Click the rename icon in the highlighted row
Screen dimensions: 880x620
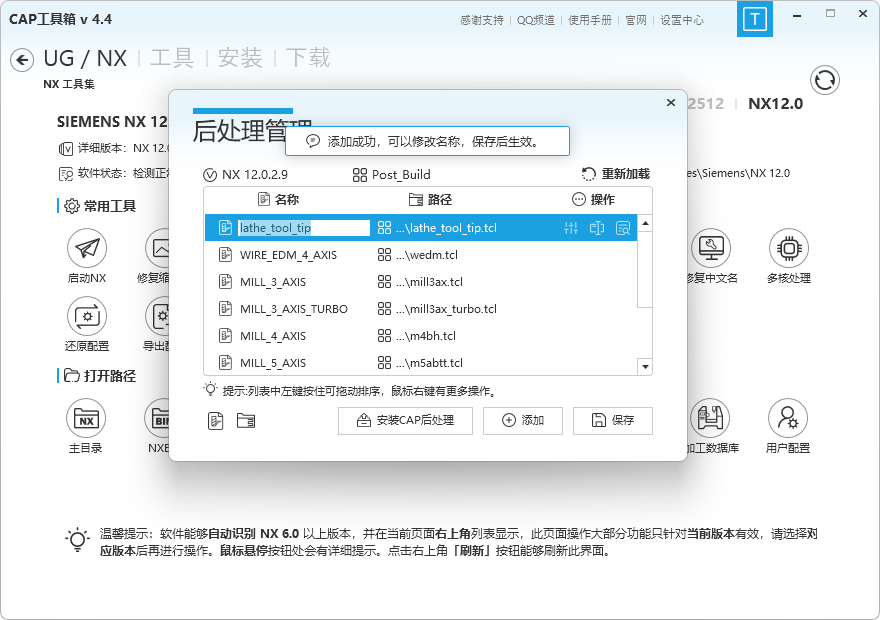point(597,228)
